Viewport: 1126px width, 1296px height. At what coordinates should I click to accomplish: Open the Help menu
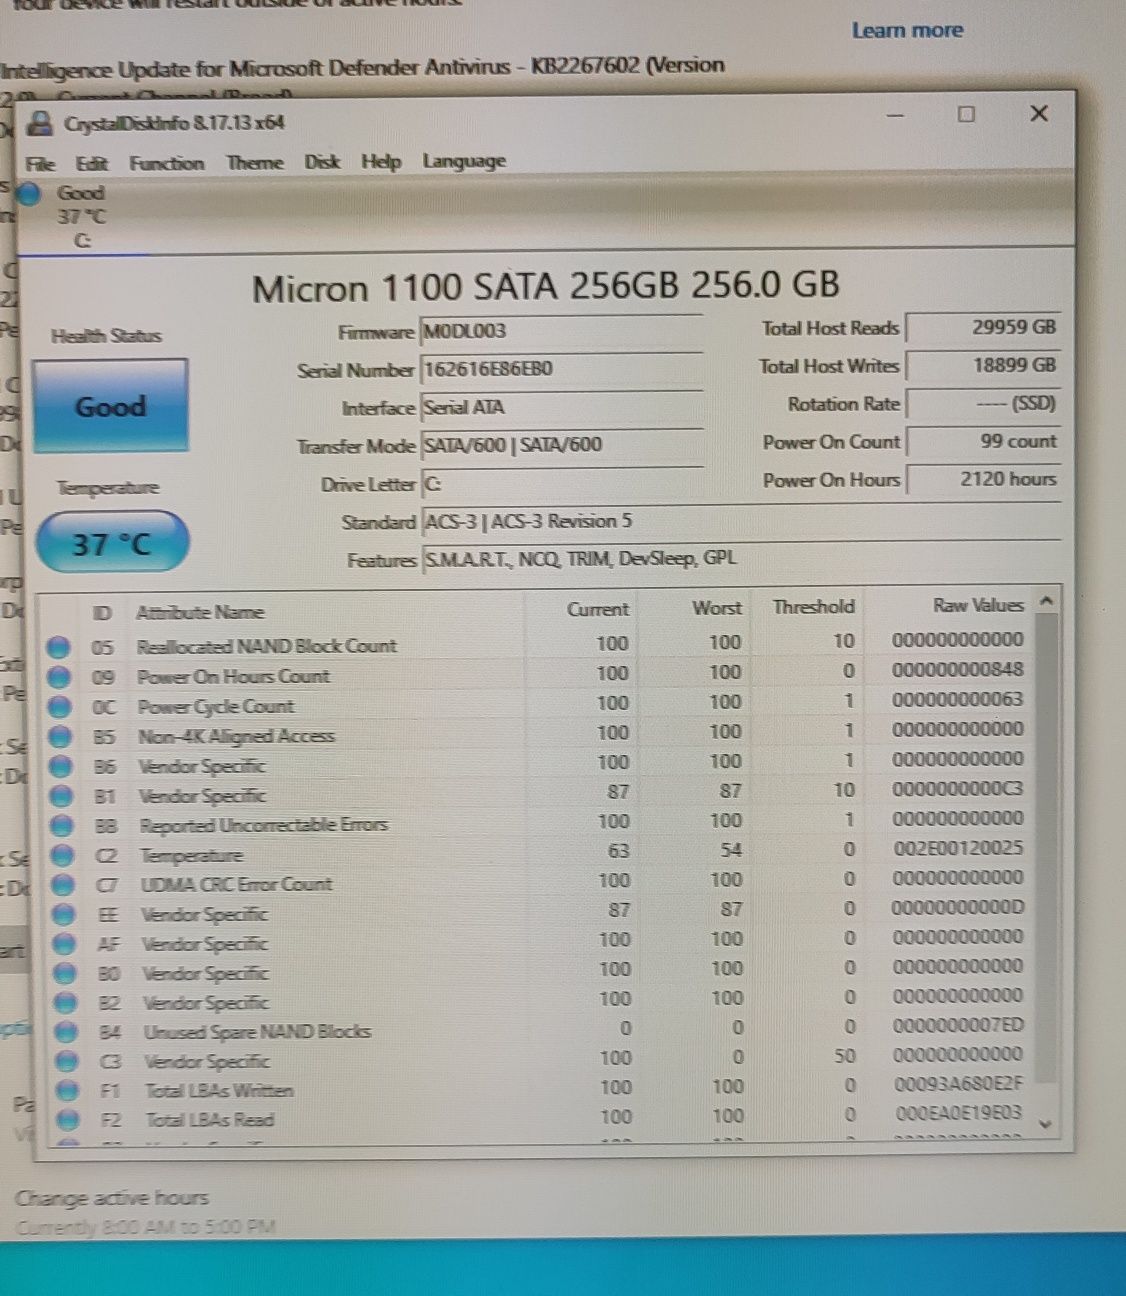pyautogui.click(x=381, y=161)
